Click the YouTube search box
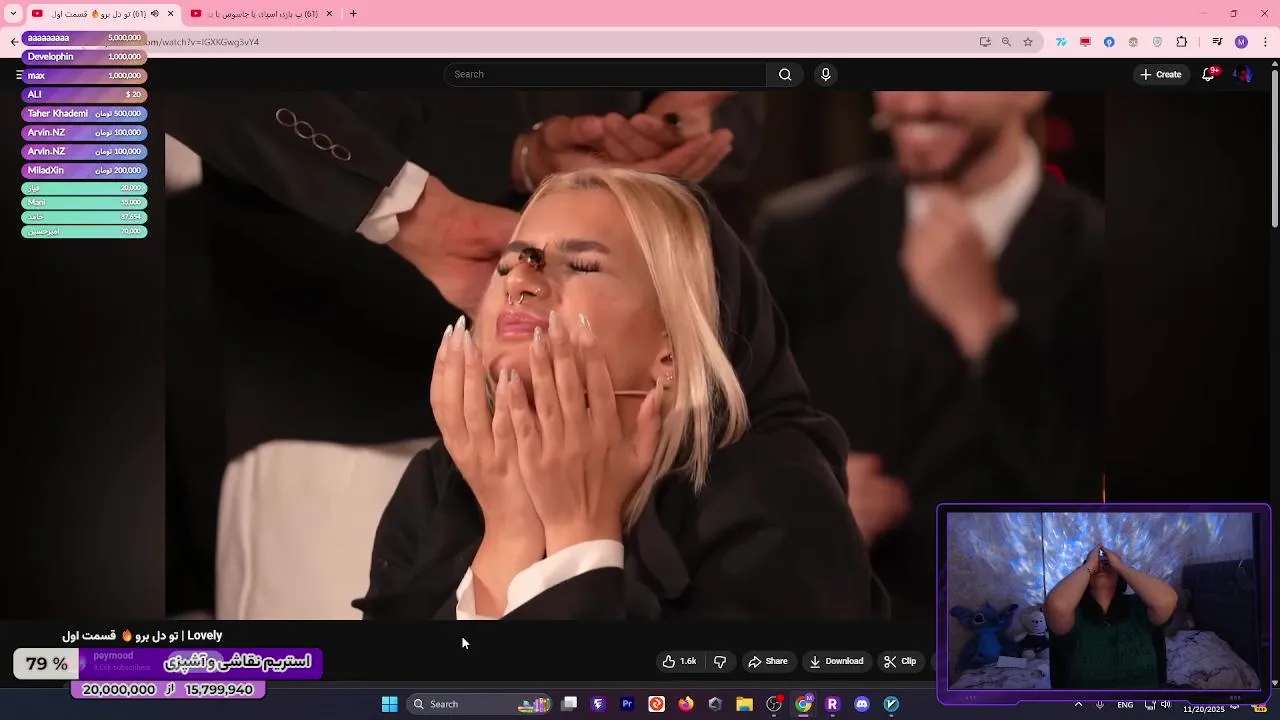This screenshot has width=1280, height=720. (x=606, y=74)
